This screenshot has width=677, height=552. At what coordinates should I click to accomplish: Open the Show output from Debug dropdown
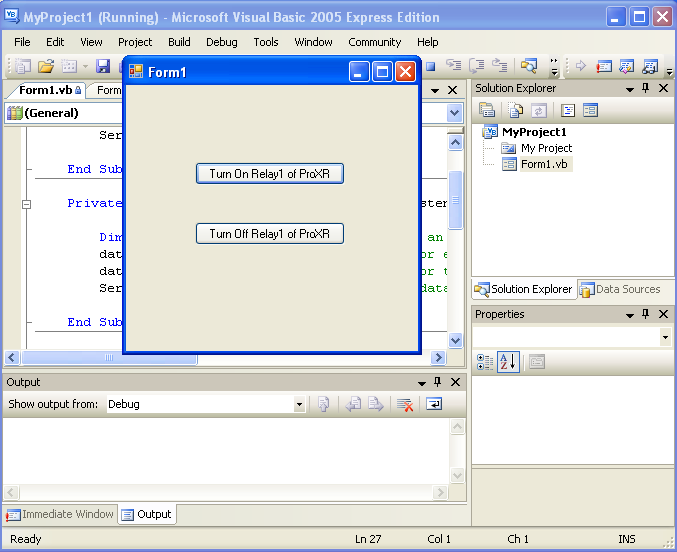click(299, 405)
